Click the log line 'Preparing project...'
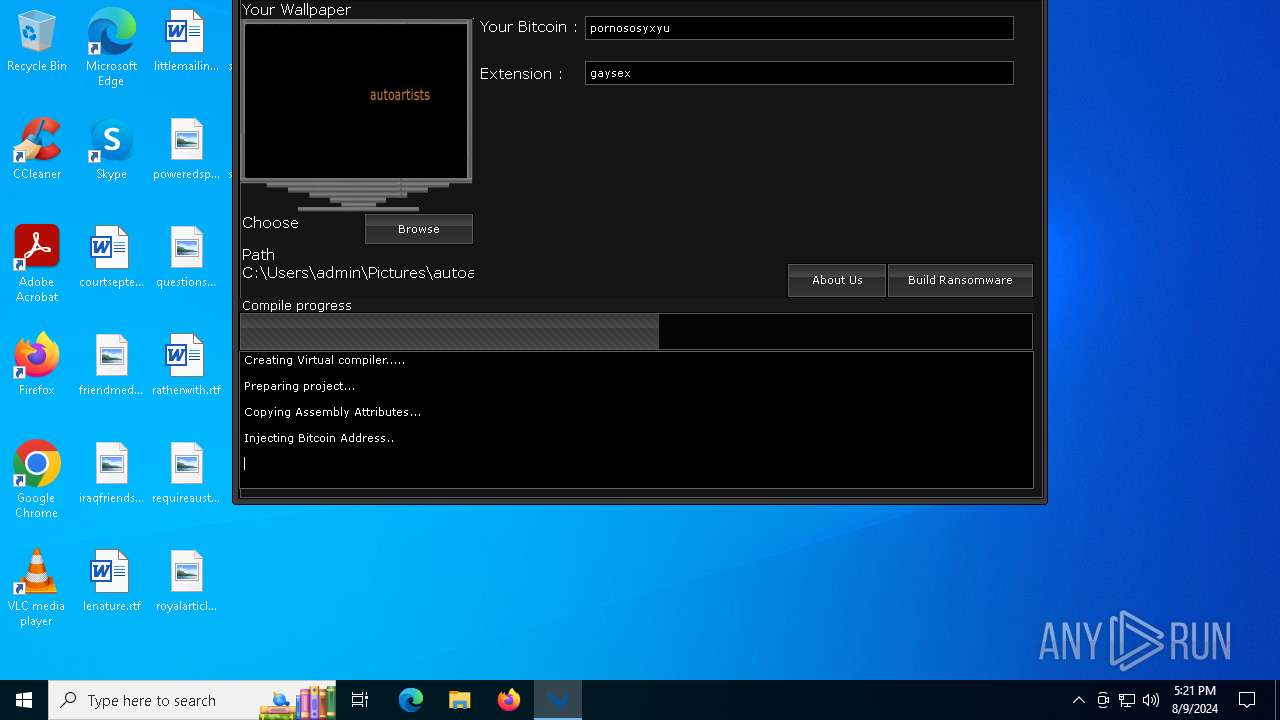The width and height of the screenshot is (1280, 720). [x=299, y=386]
